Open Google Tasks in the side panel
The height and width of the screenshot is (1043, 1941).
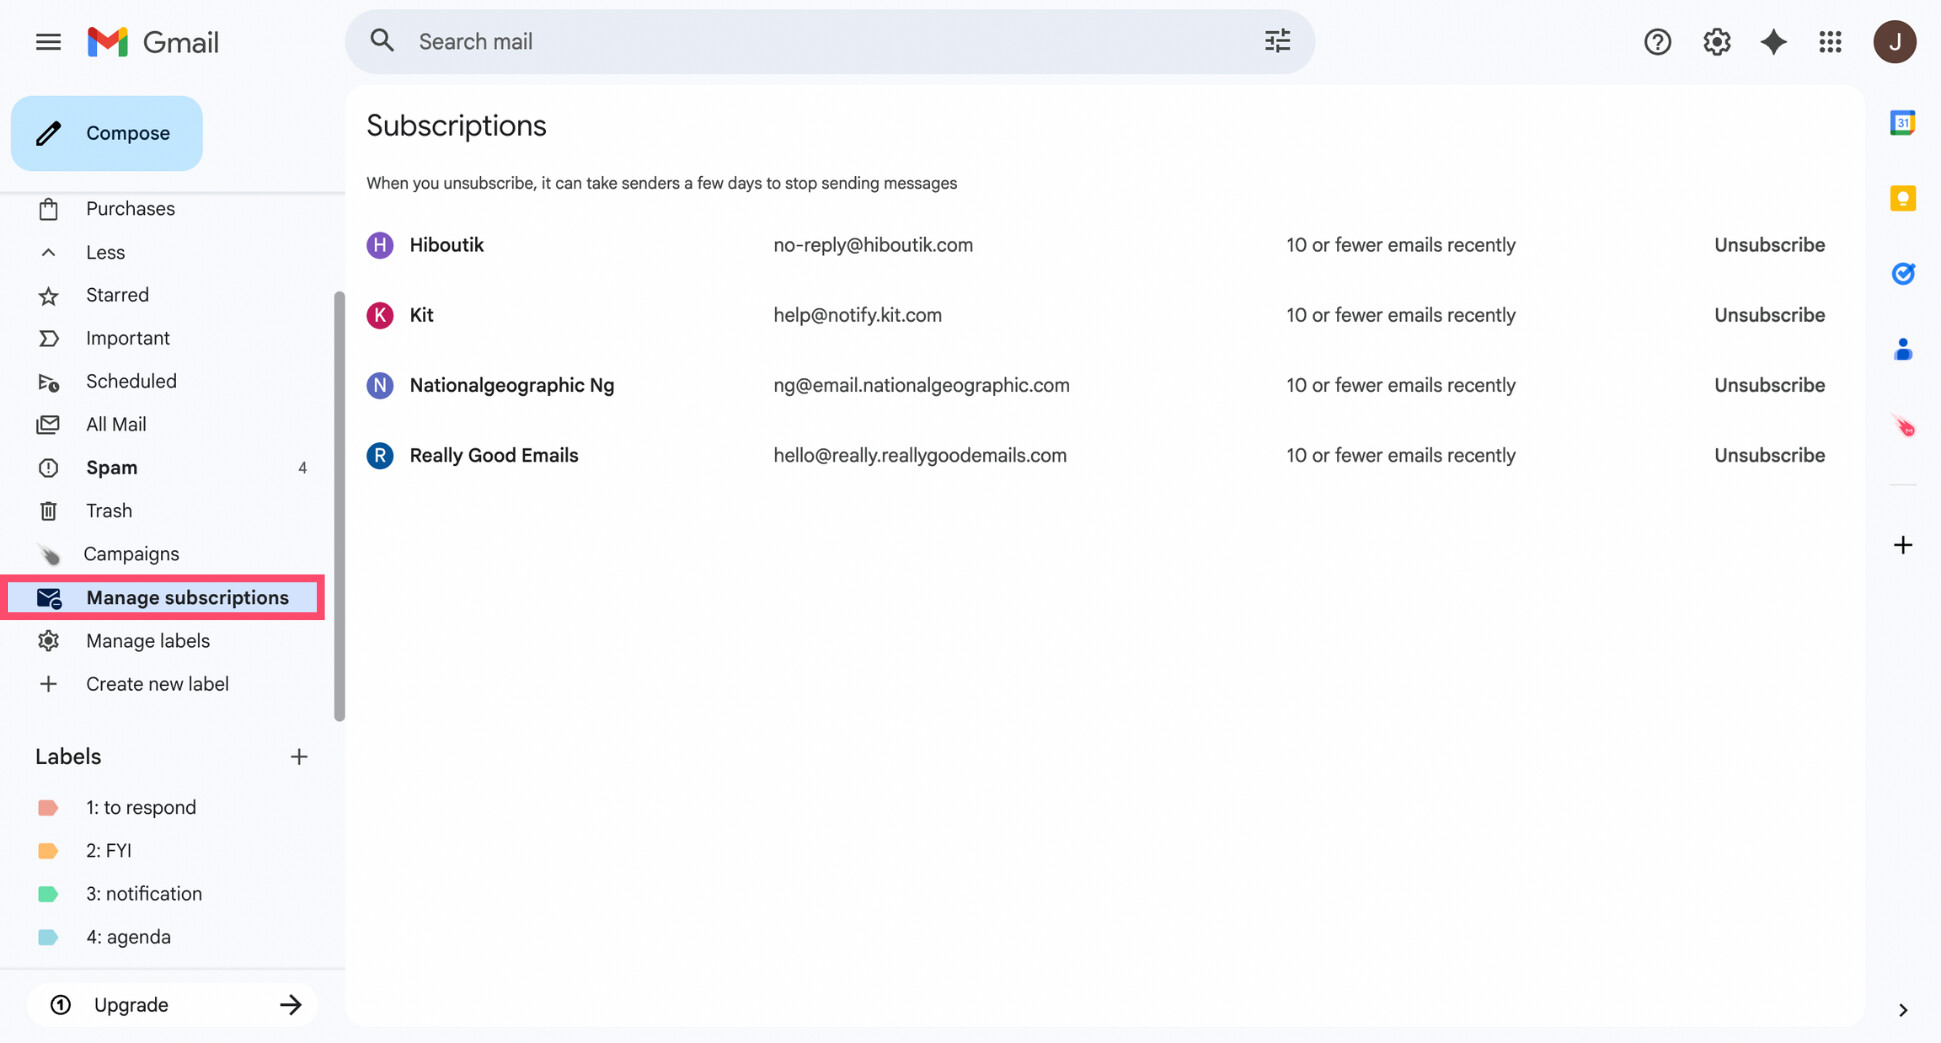1902,273
